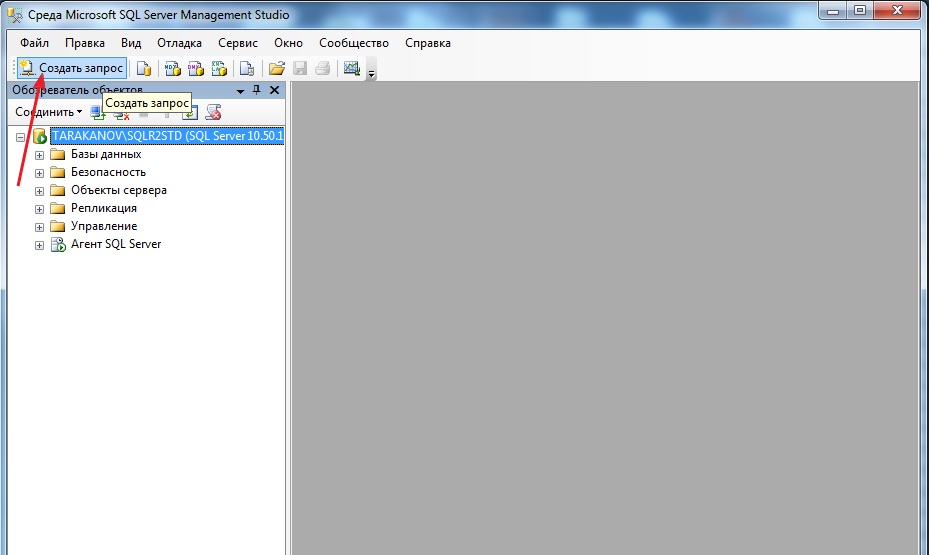The height and width of the screenshot is (555, 929).
Task: Open the Правка menu
Action: click(85, 43)
